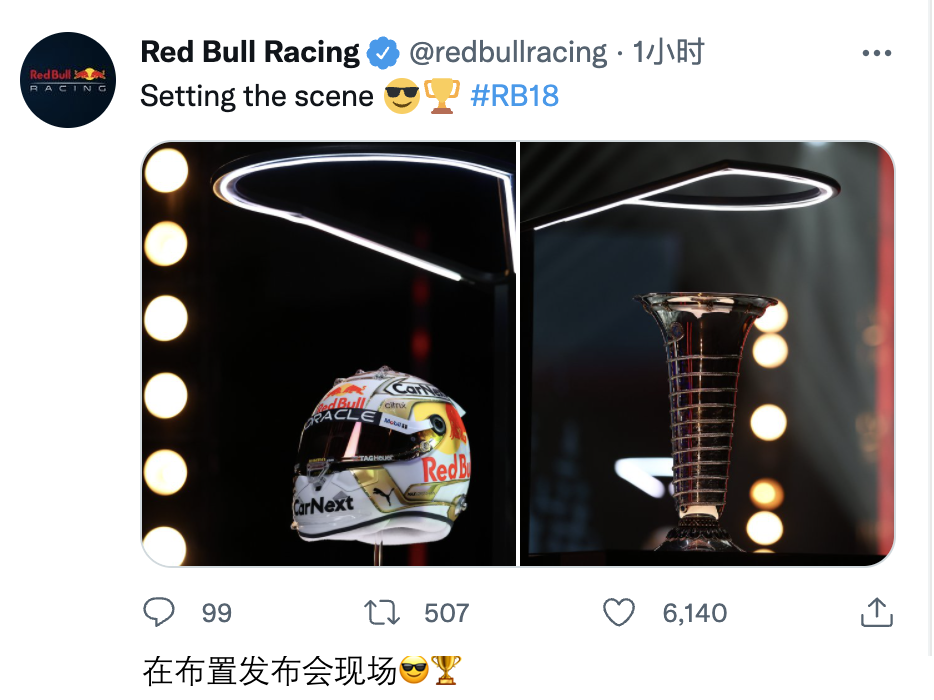This screenshot has width=934, height=700.
Task: Click the share tweet icon
Action: pyautogui.click(x=876, y=612)
